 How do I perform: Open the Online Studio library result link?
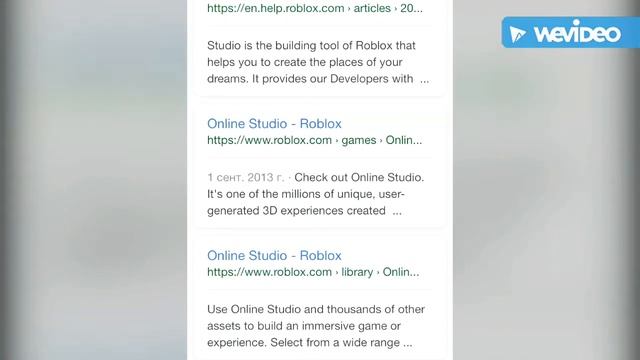[274, 256]
